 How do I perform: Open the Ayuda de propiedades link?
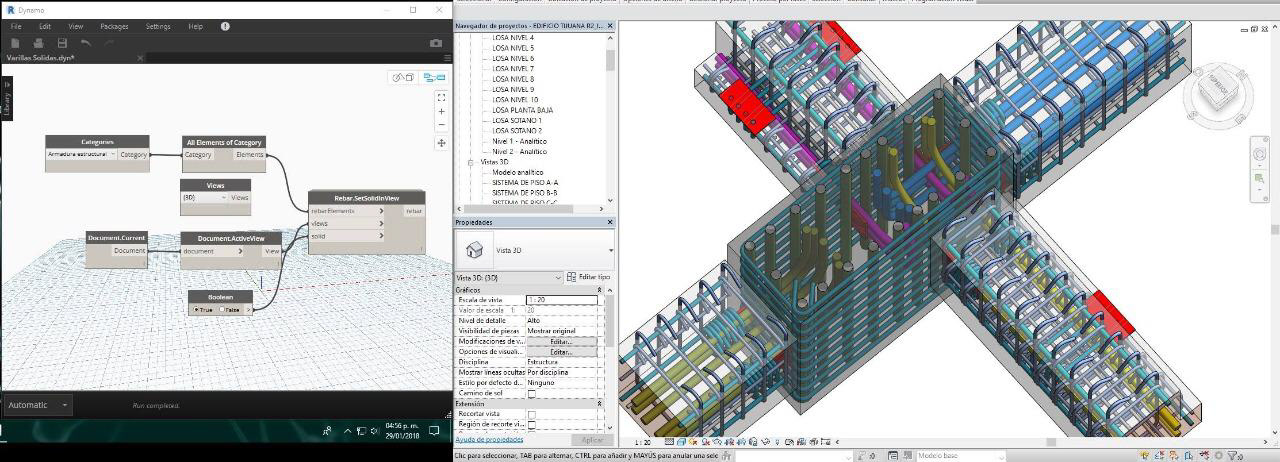(489, 439)
